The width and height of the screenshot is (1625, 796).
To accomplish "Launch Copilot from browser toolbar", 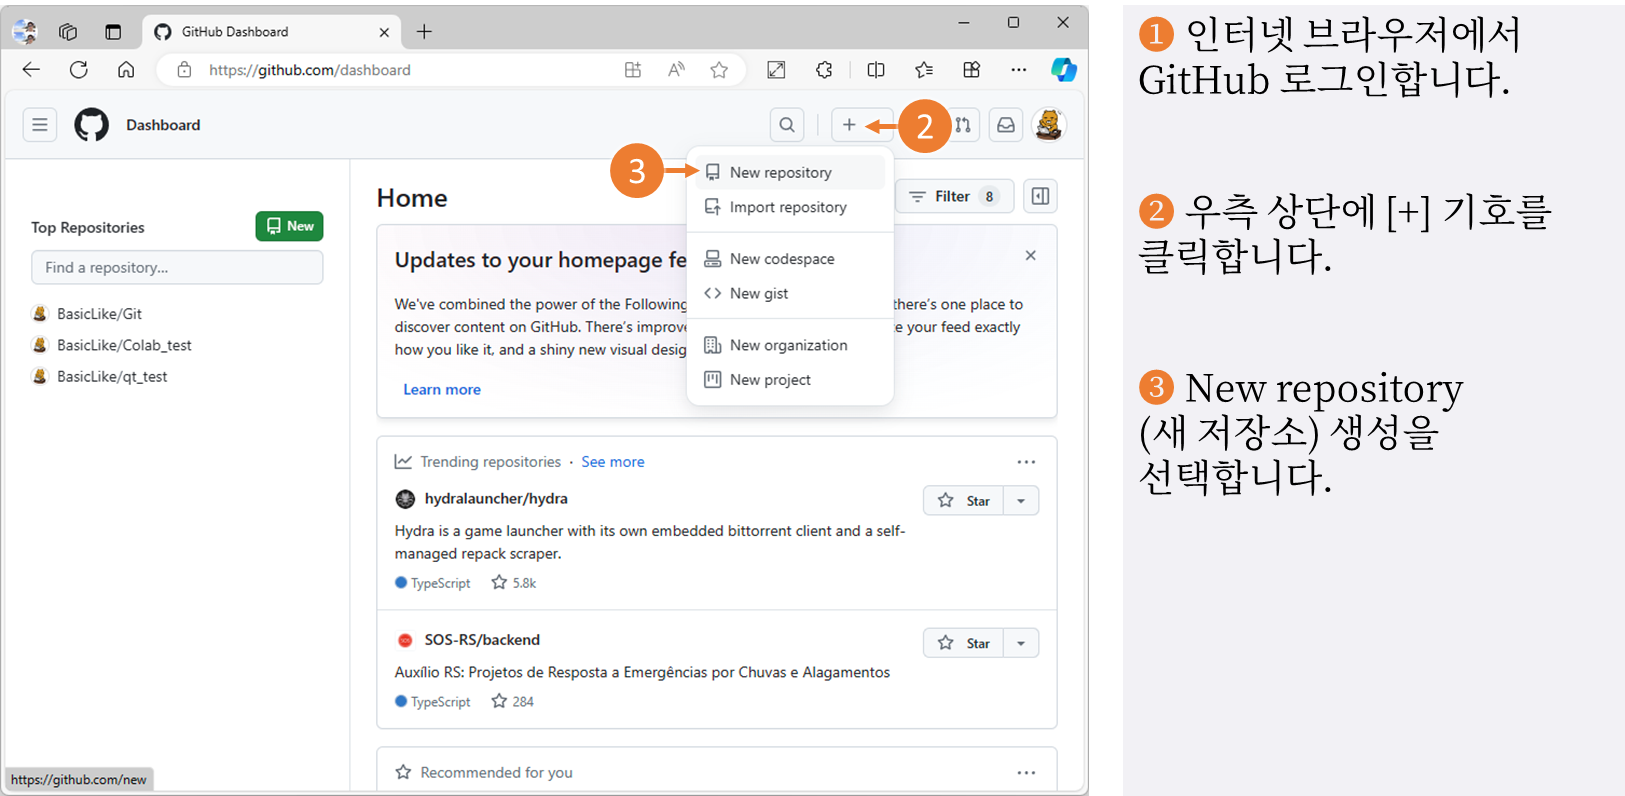I will (x=1064, y=70).
